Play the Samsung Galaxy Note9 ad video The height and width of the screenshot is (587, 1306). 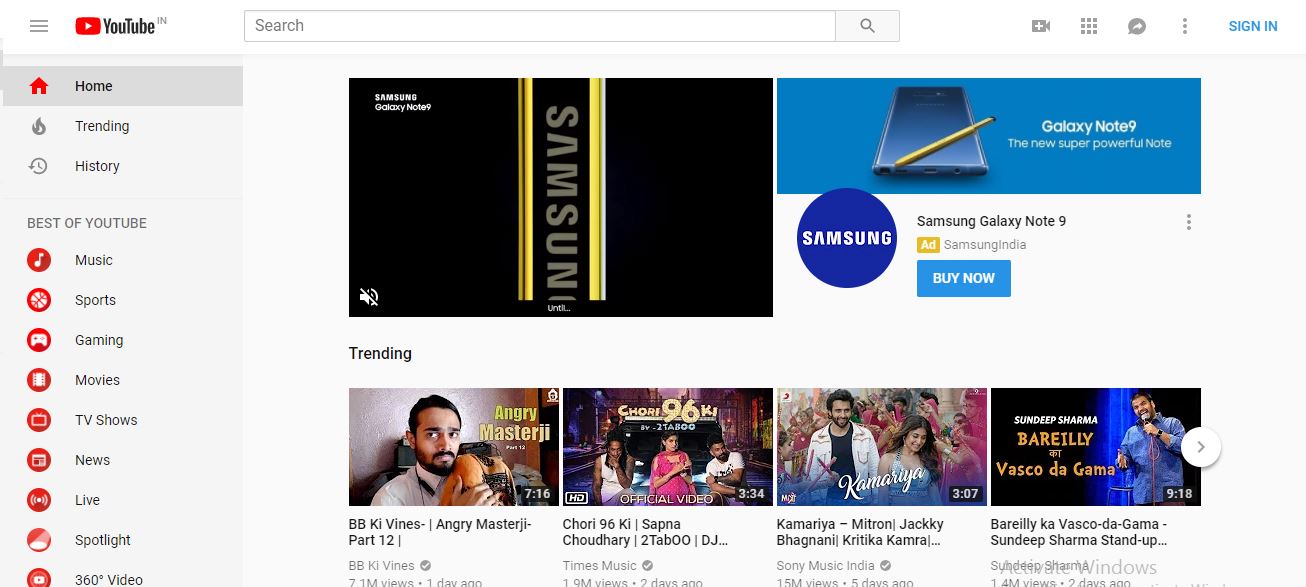tap(561, 197)
